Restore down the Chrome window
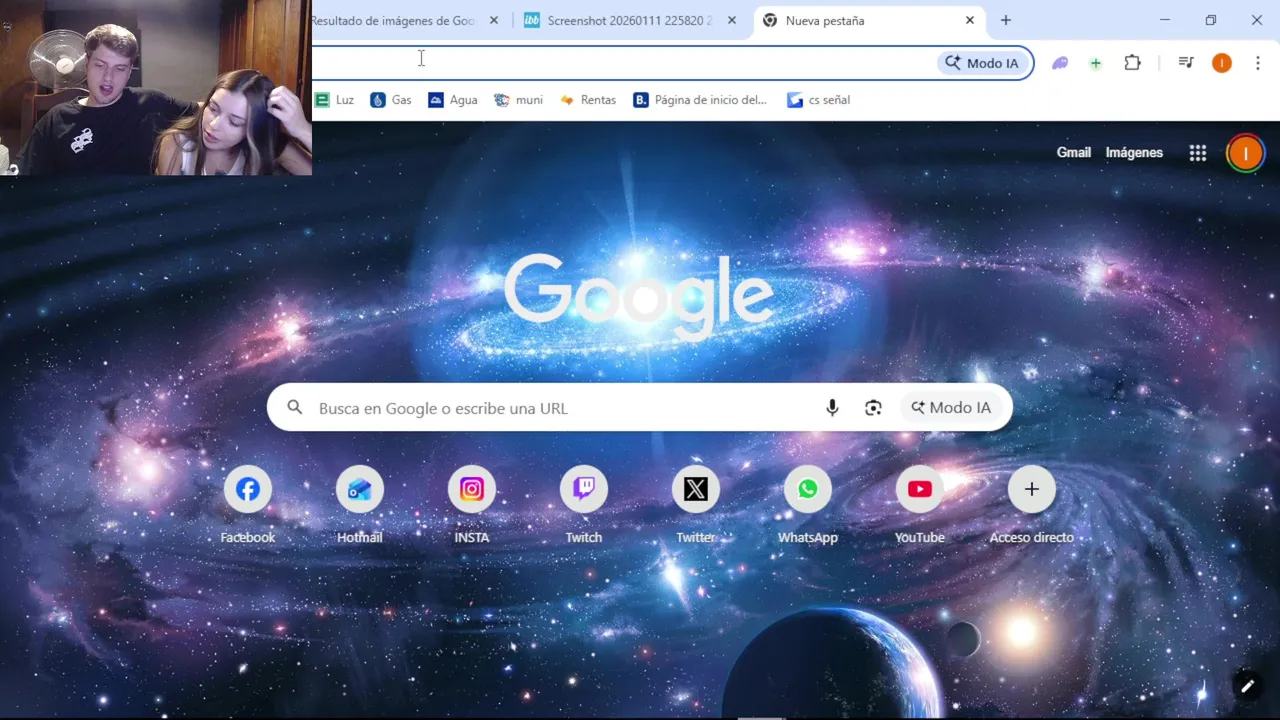 pos(1211,20)
